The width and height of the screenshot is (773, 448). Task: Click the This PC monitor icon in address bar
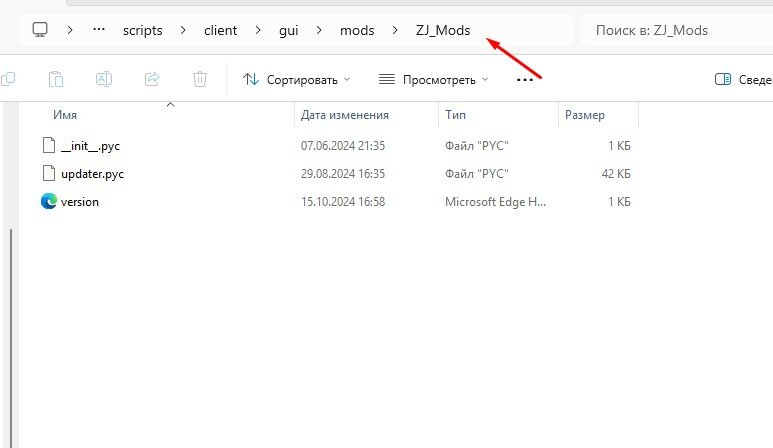tap(41, 30)
